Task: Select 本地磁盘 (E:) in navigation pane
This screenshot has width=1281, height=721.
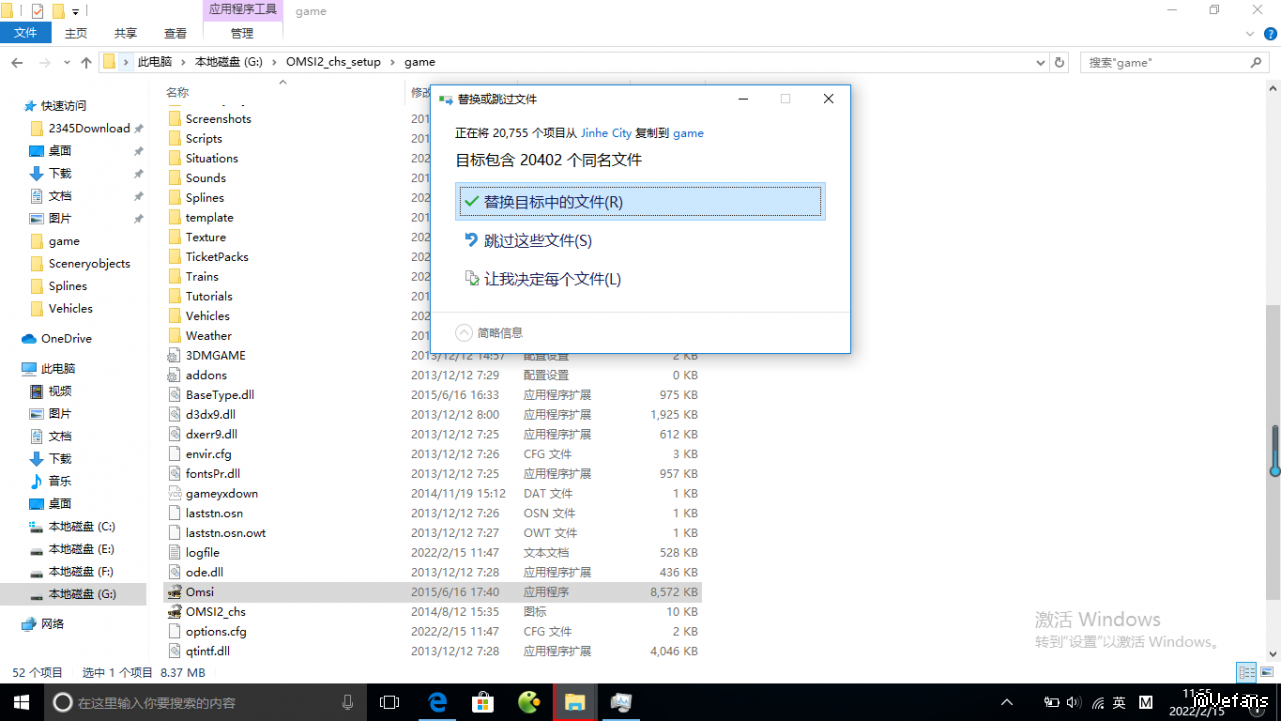Action: click(x=82, y=549)
